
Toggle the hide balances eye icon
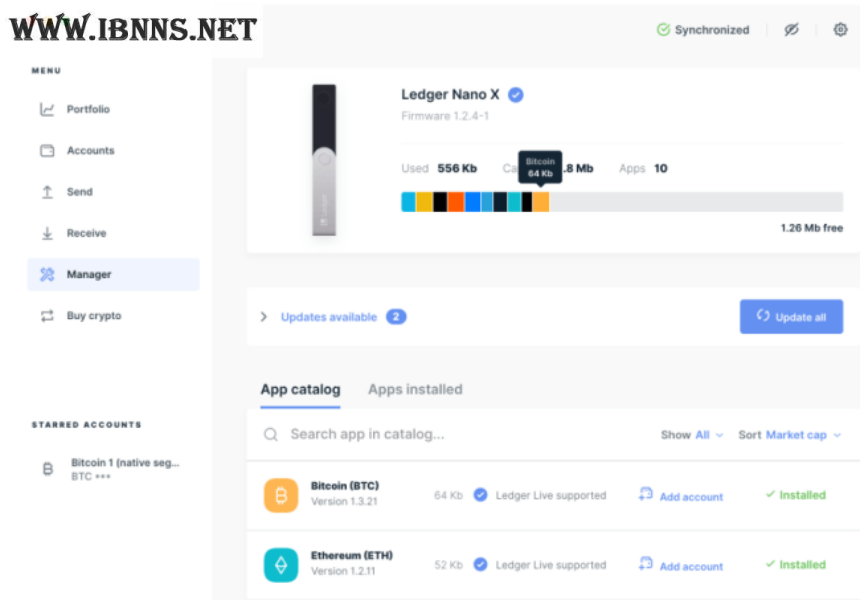pyautogui.click(x=791, y=30)
